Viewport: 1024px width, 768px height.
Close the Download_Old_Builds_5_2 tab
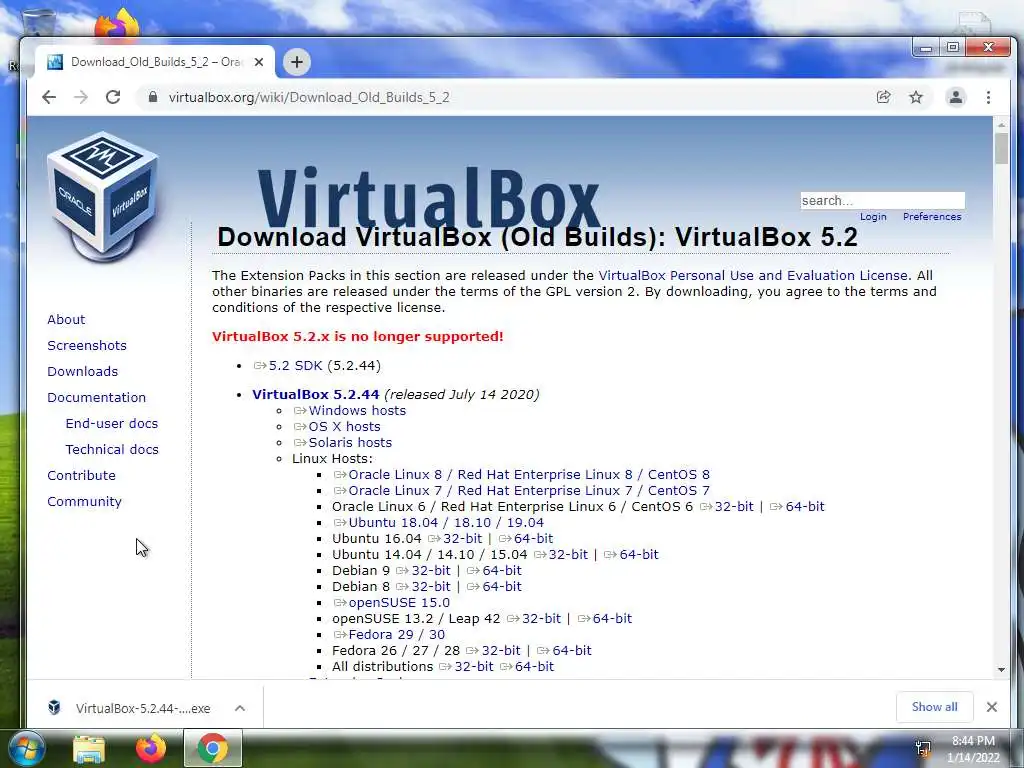click(x=259, y=62)
